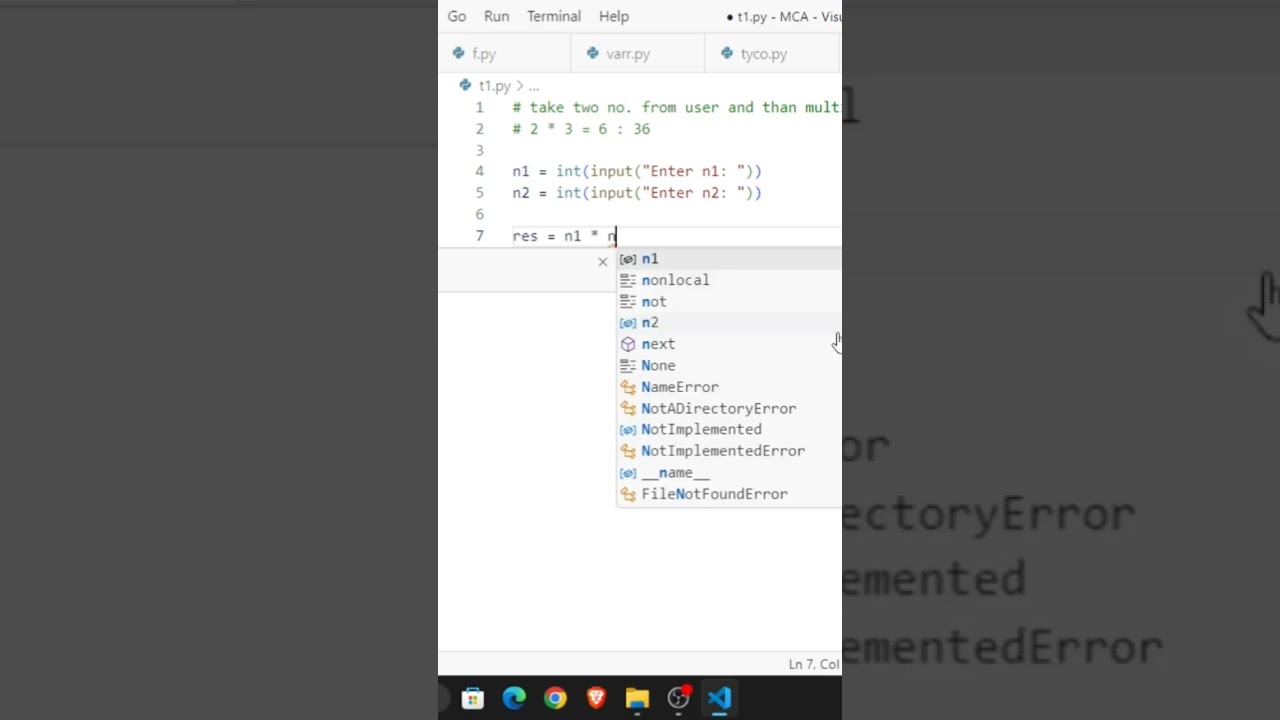Choose the NotImplementedError suggestion
The height and width of the screenshot is (720, 1280).
click(729, 451)
